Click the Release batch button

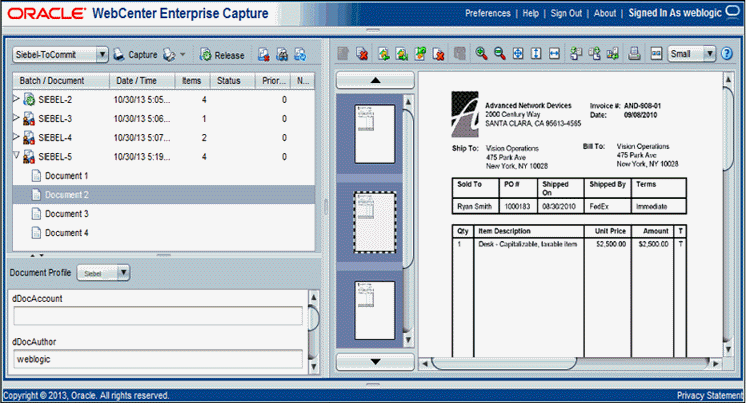pos(222,55)
